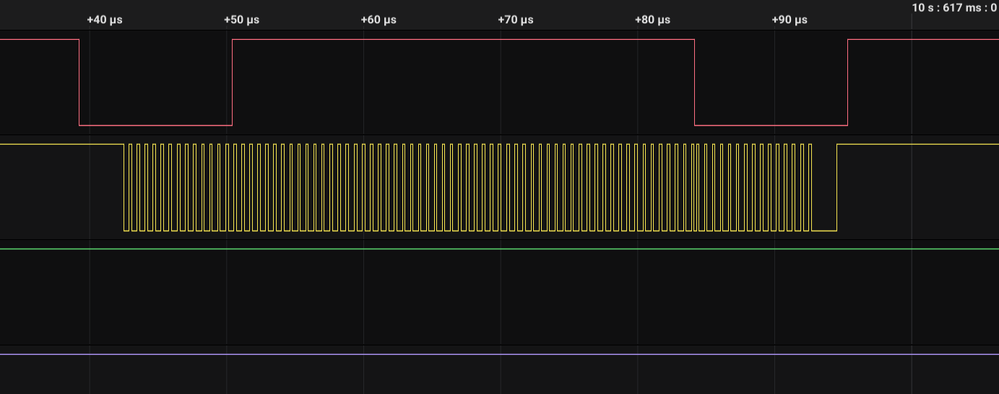The width and height of the screenshot is (999, 394).
Task: Click the +90 µs time marker
Action: pyautogui.click(x=789, y=20)
